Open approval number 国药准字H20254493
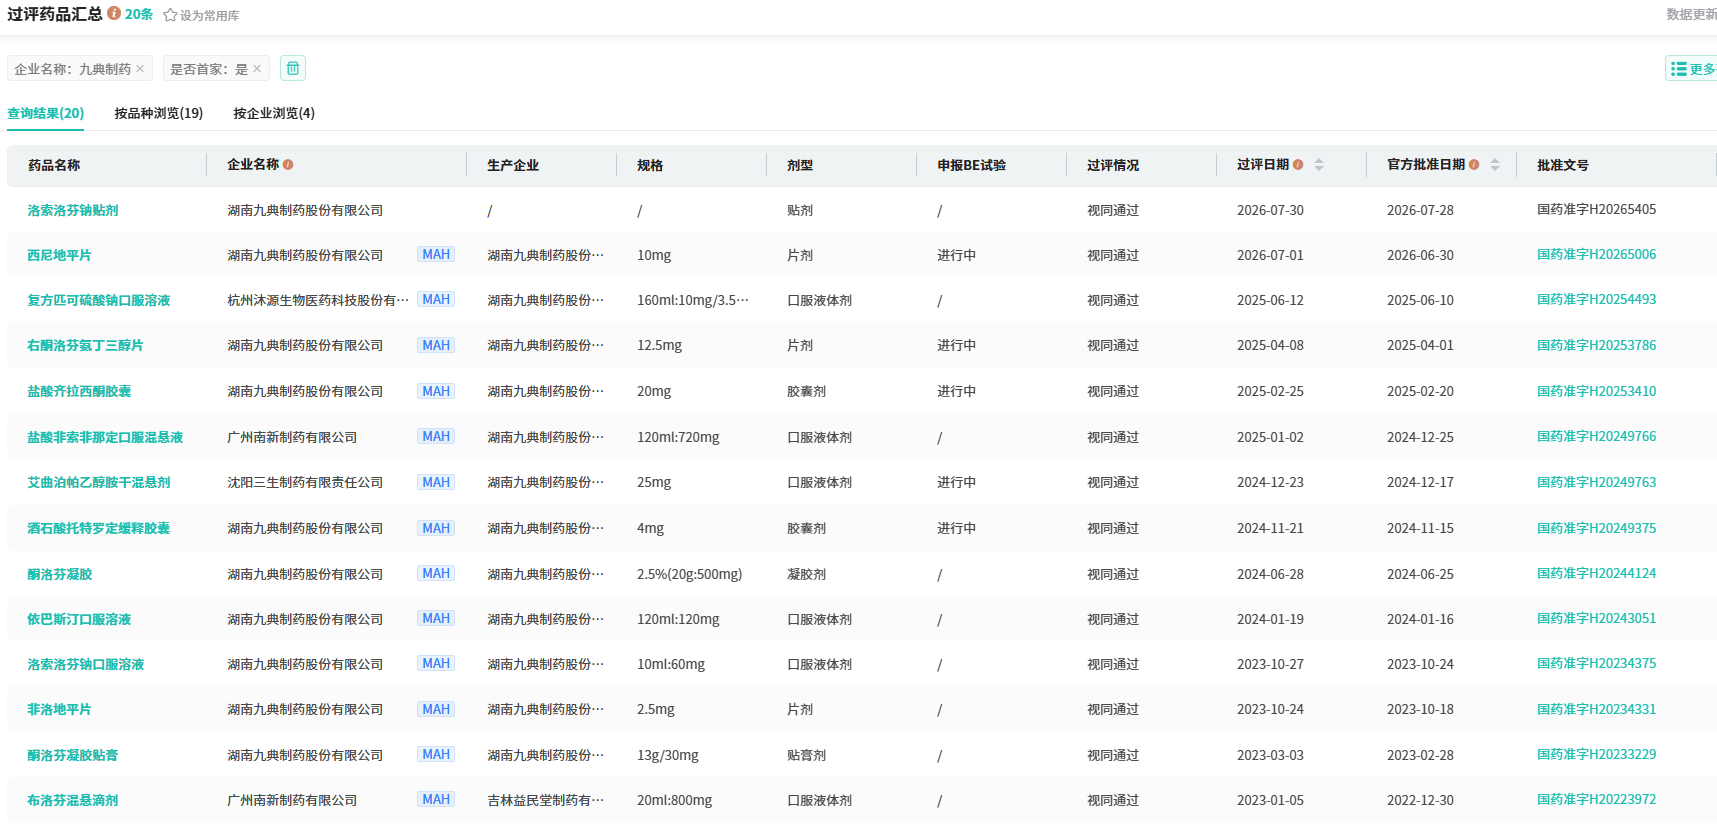Screen dimensions: 1717x825 1596,300
